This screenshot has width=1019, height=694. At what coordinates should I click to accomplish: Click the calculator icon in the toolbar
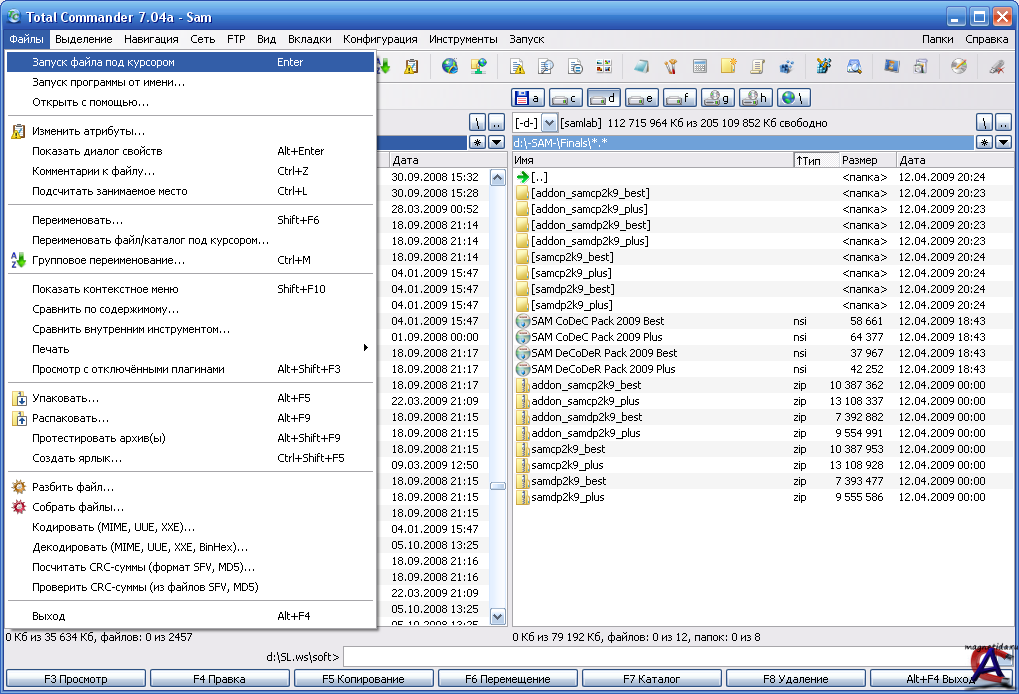700,67
